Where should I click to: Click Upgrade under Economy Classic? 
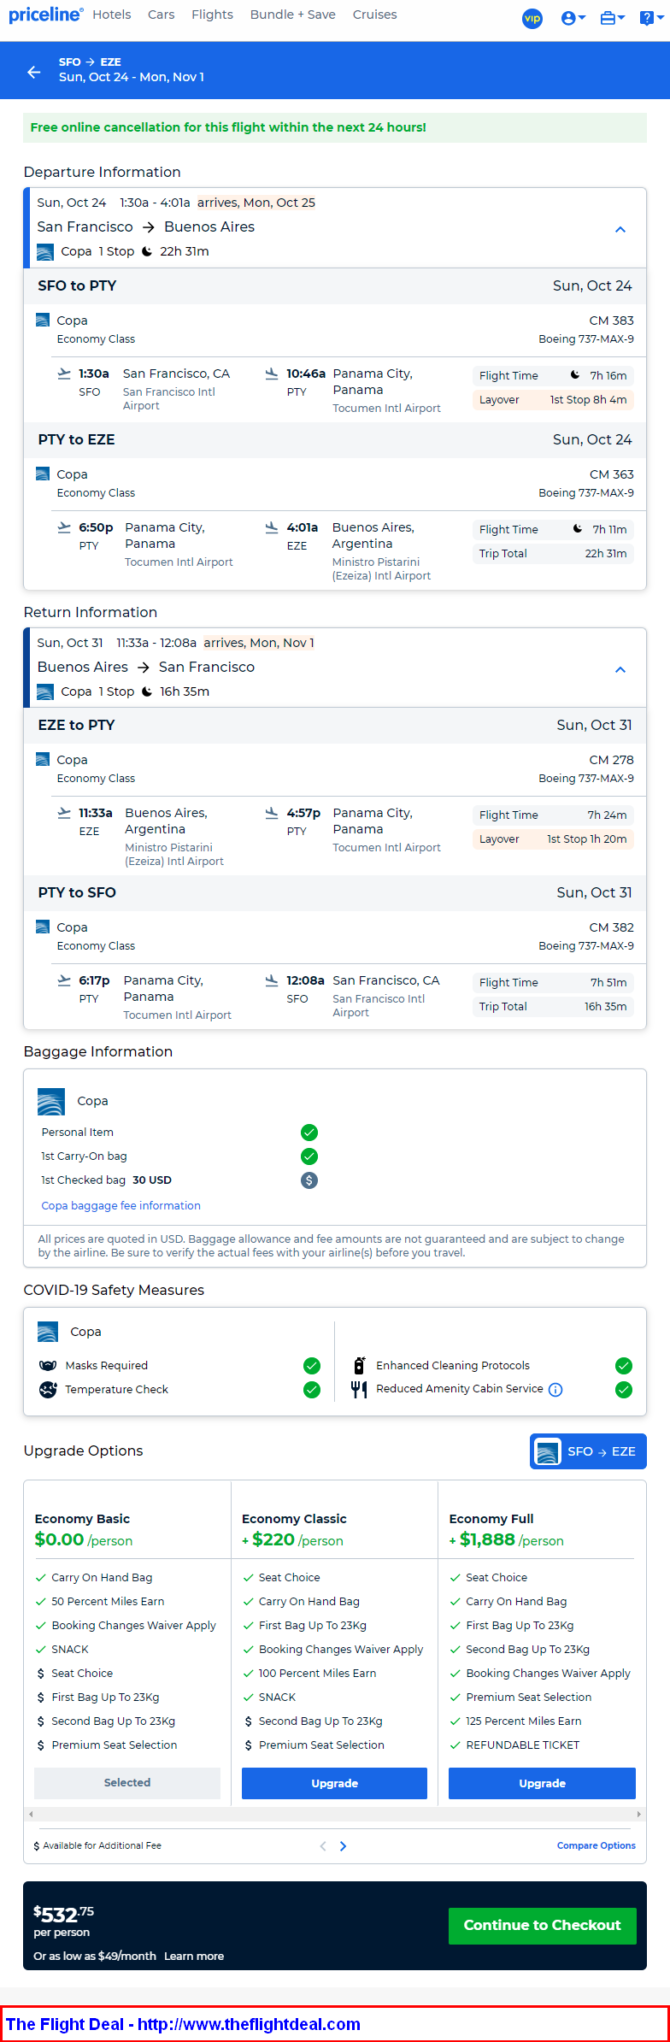(334, 1783)
